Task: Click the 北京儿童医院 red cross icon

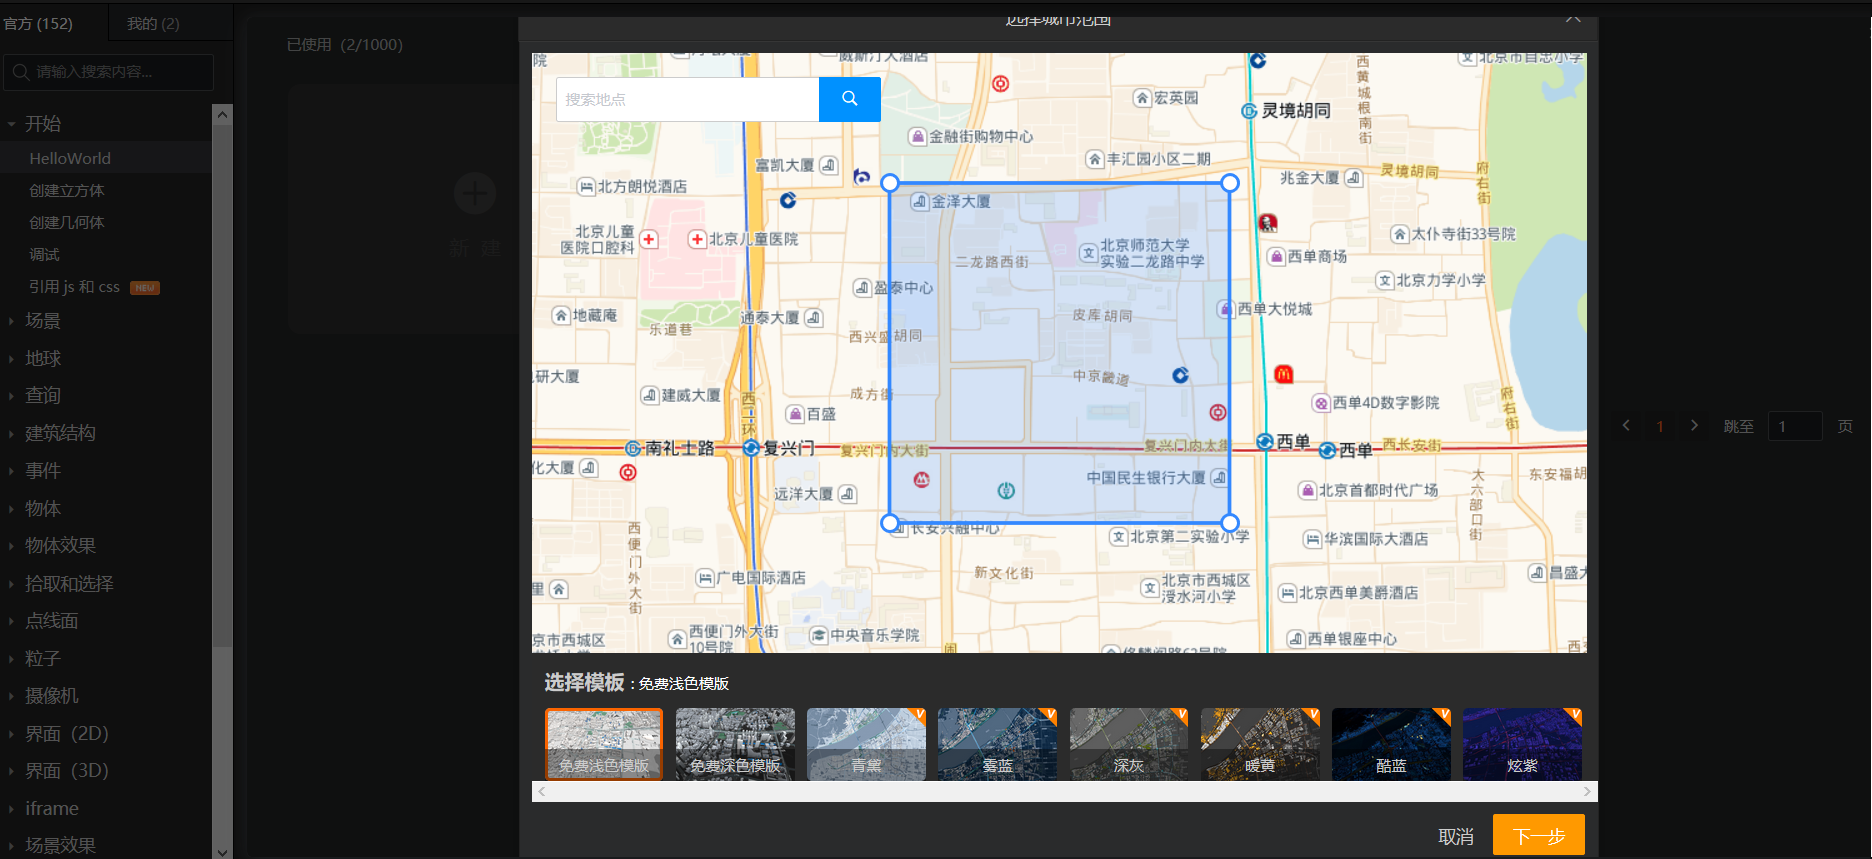Action: coord(697,239)
